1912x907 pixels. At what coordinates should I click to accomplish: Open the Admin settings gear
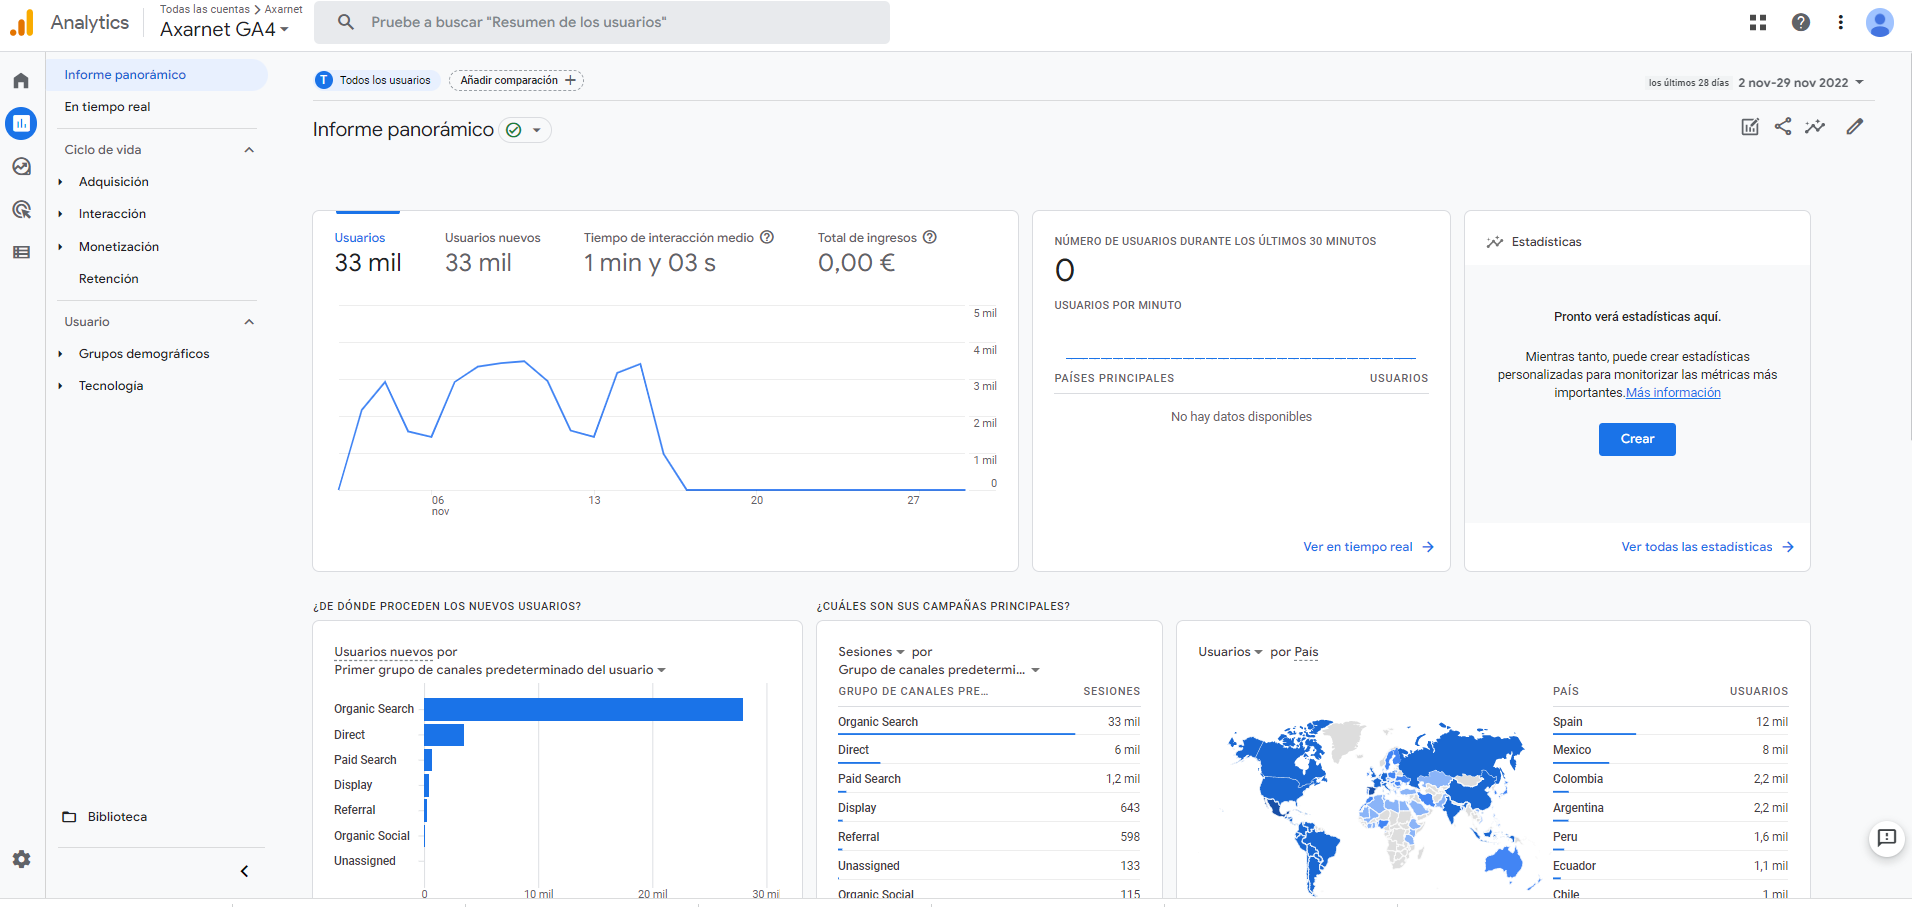coord(21,859)
